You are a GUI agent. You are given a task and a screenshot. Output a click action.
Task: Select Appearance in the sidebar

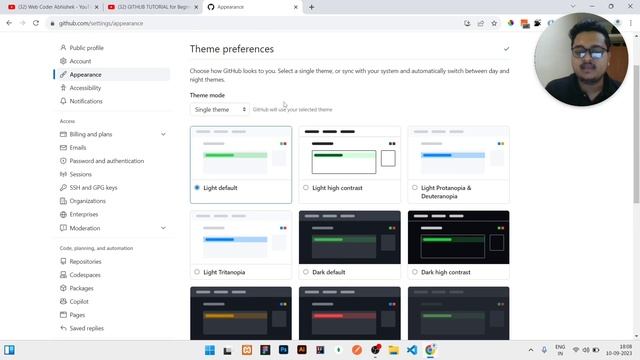click(111, 75)
